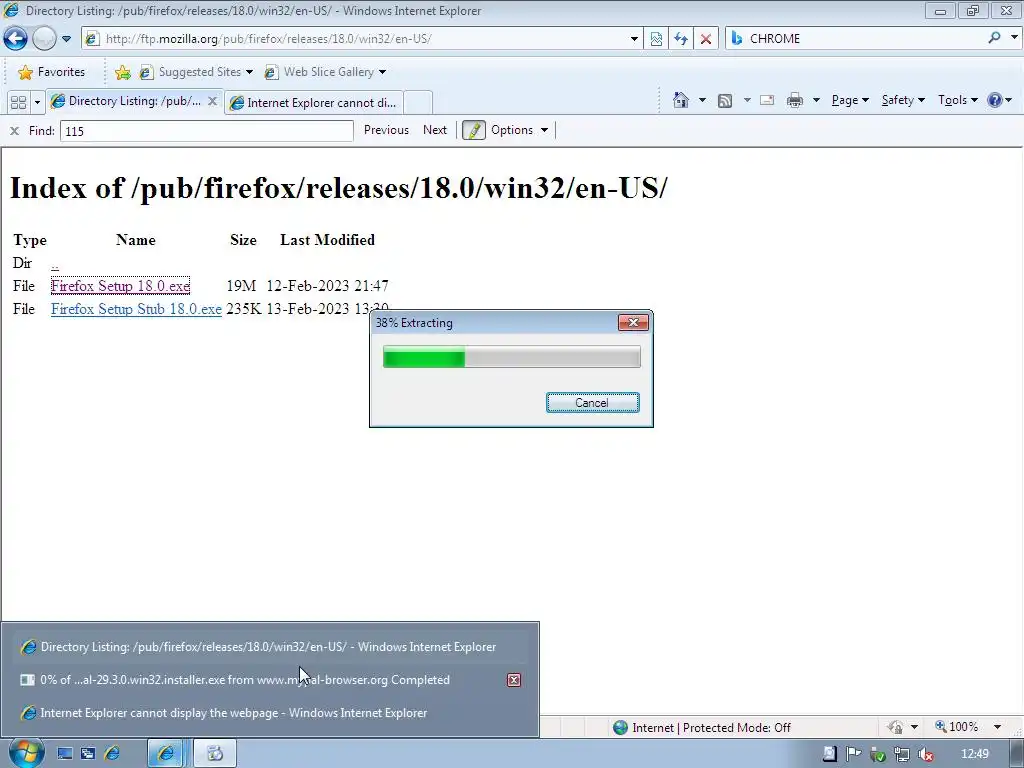1024x768 pixels.
Task: Open the zoom level dropdown arrow
Action: click(997, 727)
